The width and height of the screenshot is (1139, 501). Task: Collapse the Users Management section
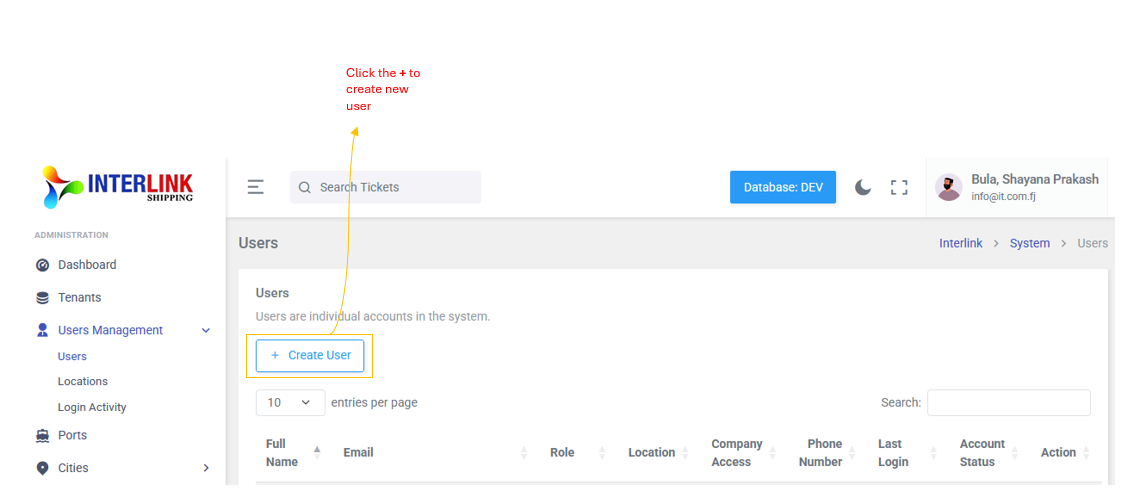206,331
